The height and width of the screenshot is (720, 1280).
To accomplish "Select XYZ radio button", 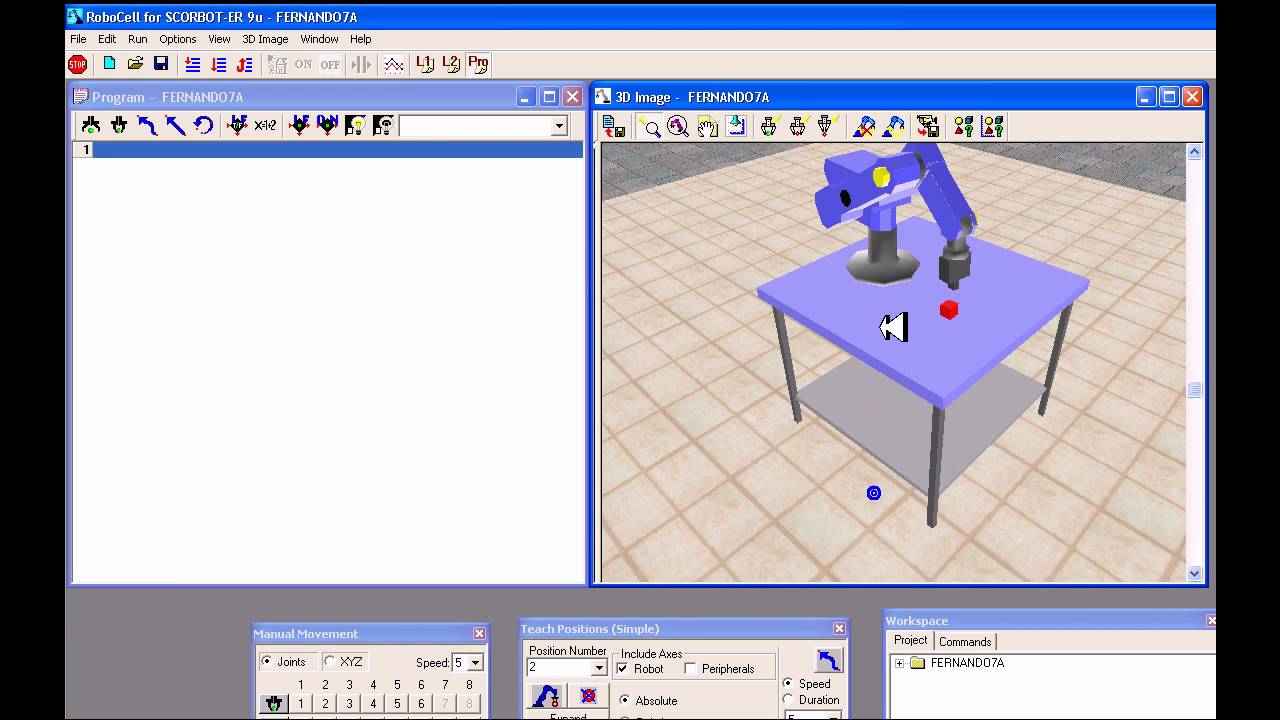I will point(329,662).
